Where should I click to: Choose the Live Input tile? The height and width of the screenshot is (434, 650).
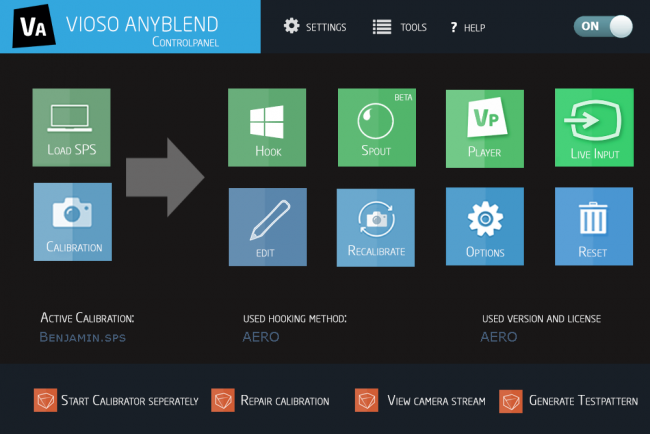point(594,127)
